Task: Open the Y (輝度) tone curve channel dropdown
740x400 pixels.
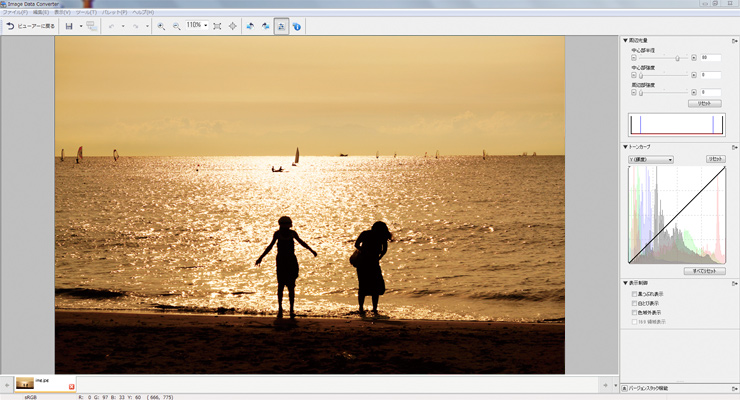Action: coord(650,159)
